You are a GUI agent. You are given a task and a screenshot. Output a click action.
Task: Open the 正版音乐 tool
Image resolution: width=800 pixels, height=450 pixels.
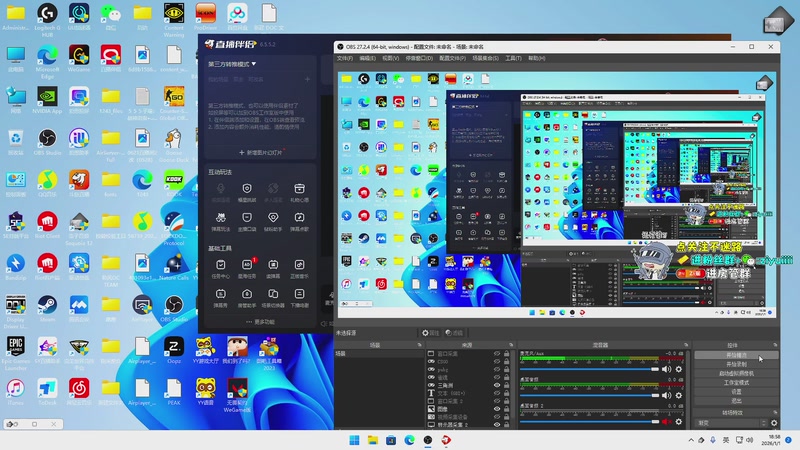click(299, 269)
